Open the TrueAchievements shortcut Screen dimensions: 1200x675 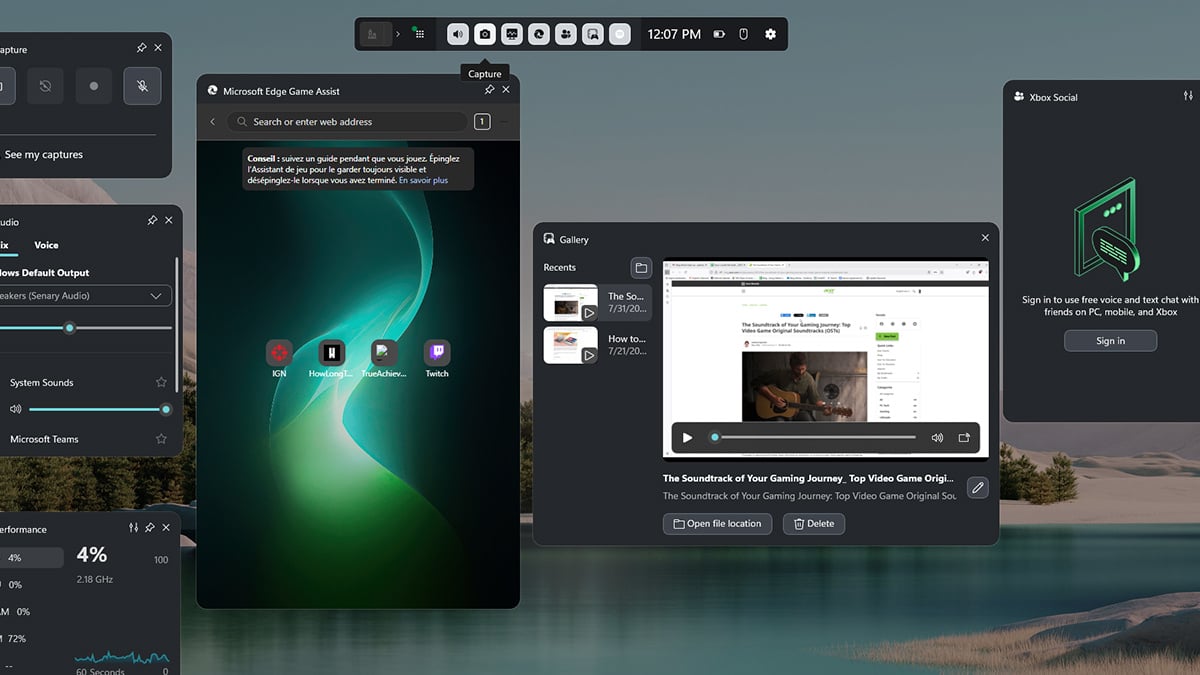[384, 359]
